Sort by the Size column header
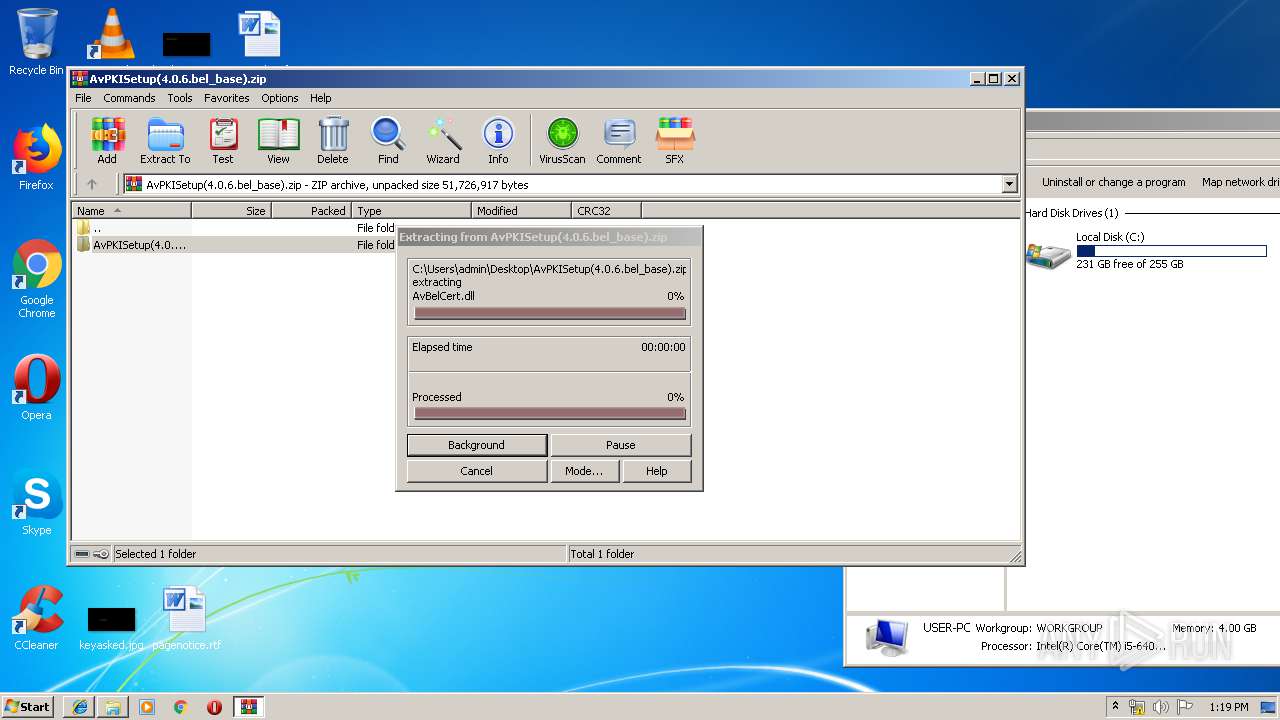This screenshot has width=1280, height=720. (231, 210)
